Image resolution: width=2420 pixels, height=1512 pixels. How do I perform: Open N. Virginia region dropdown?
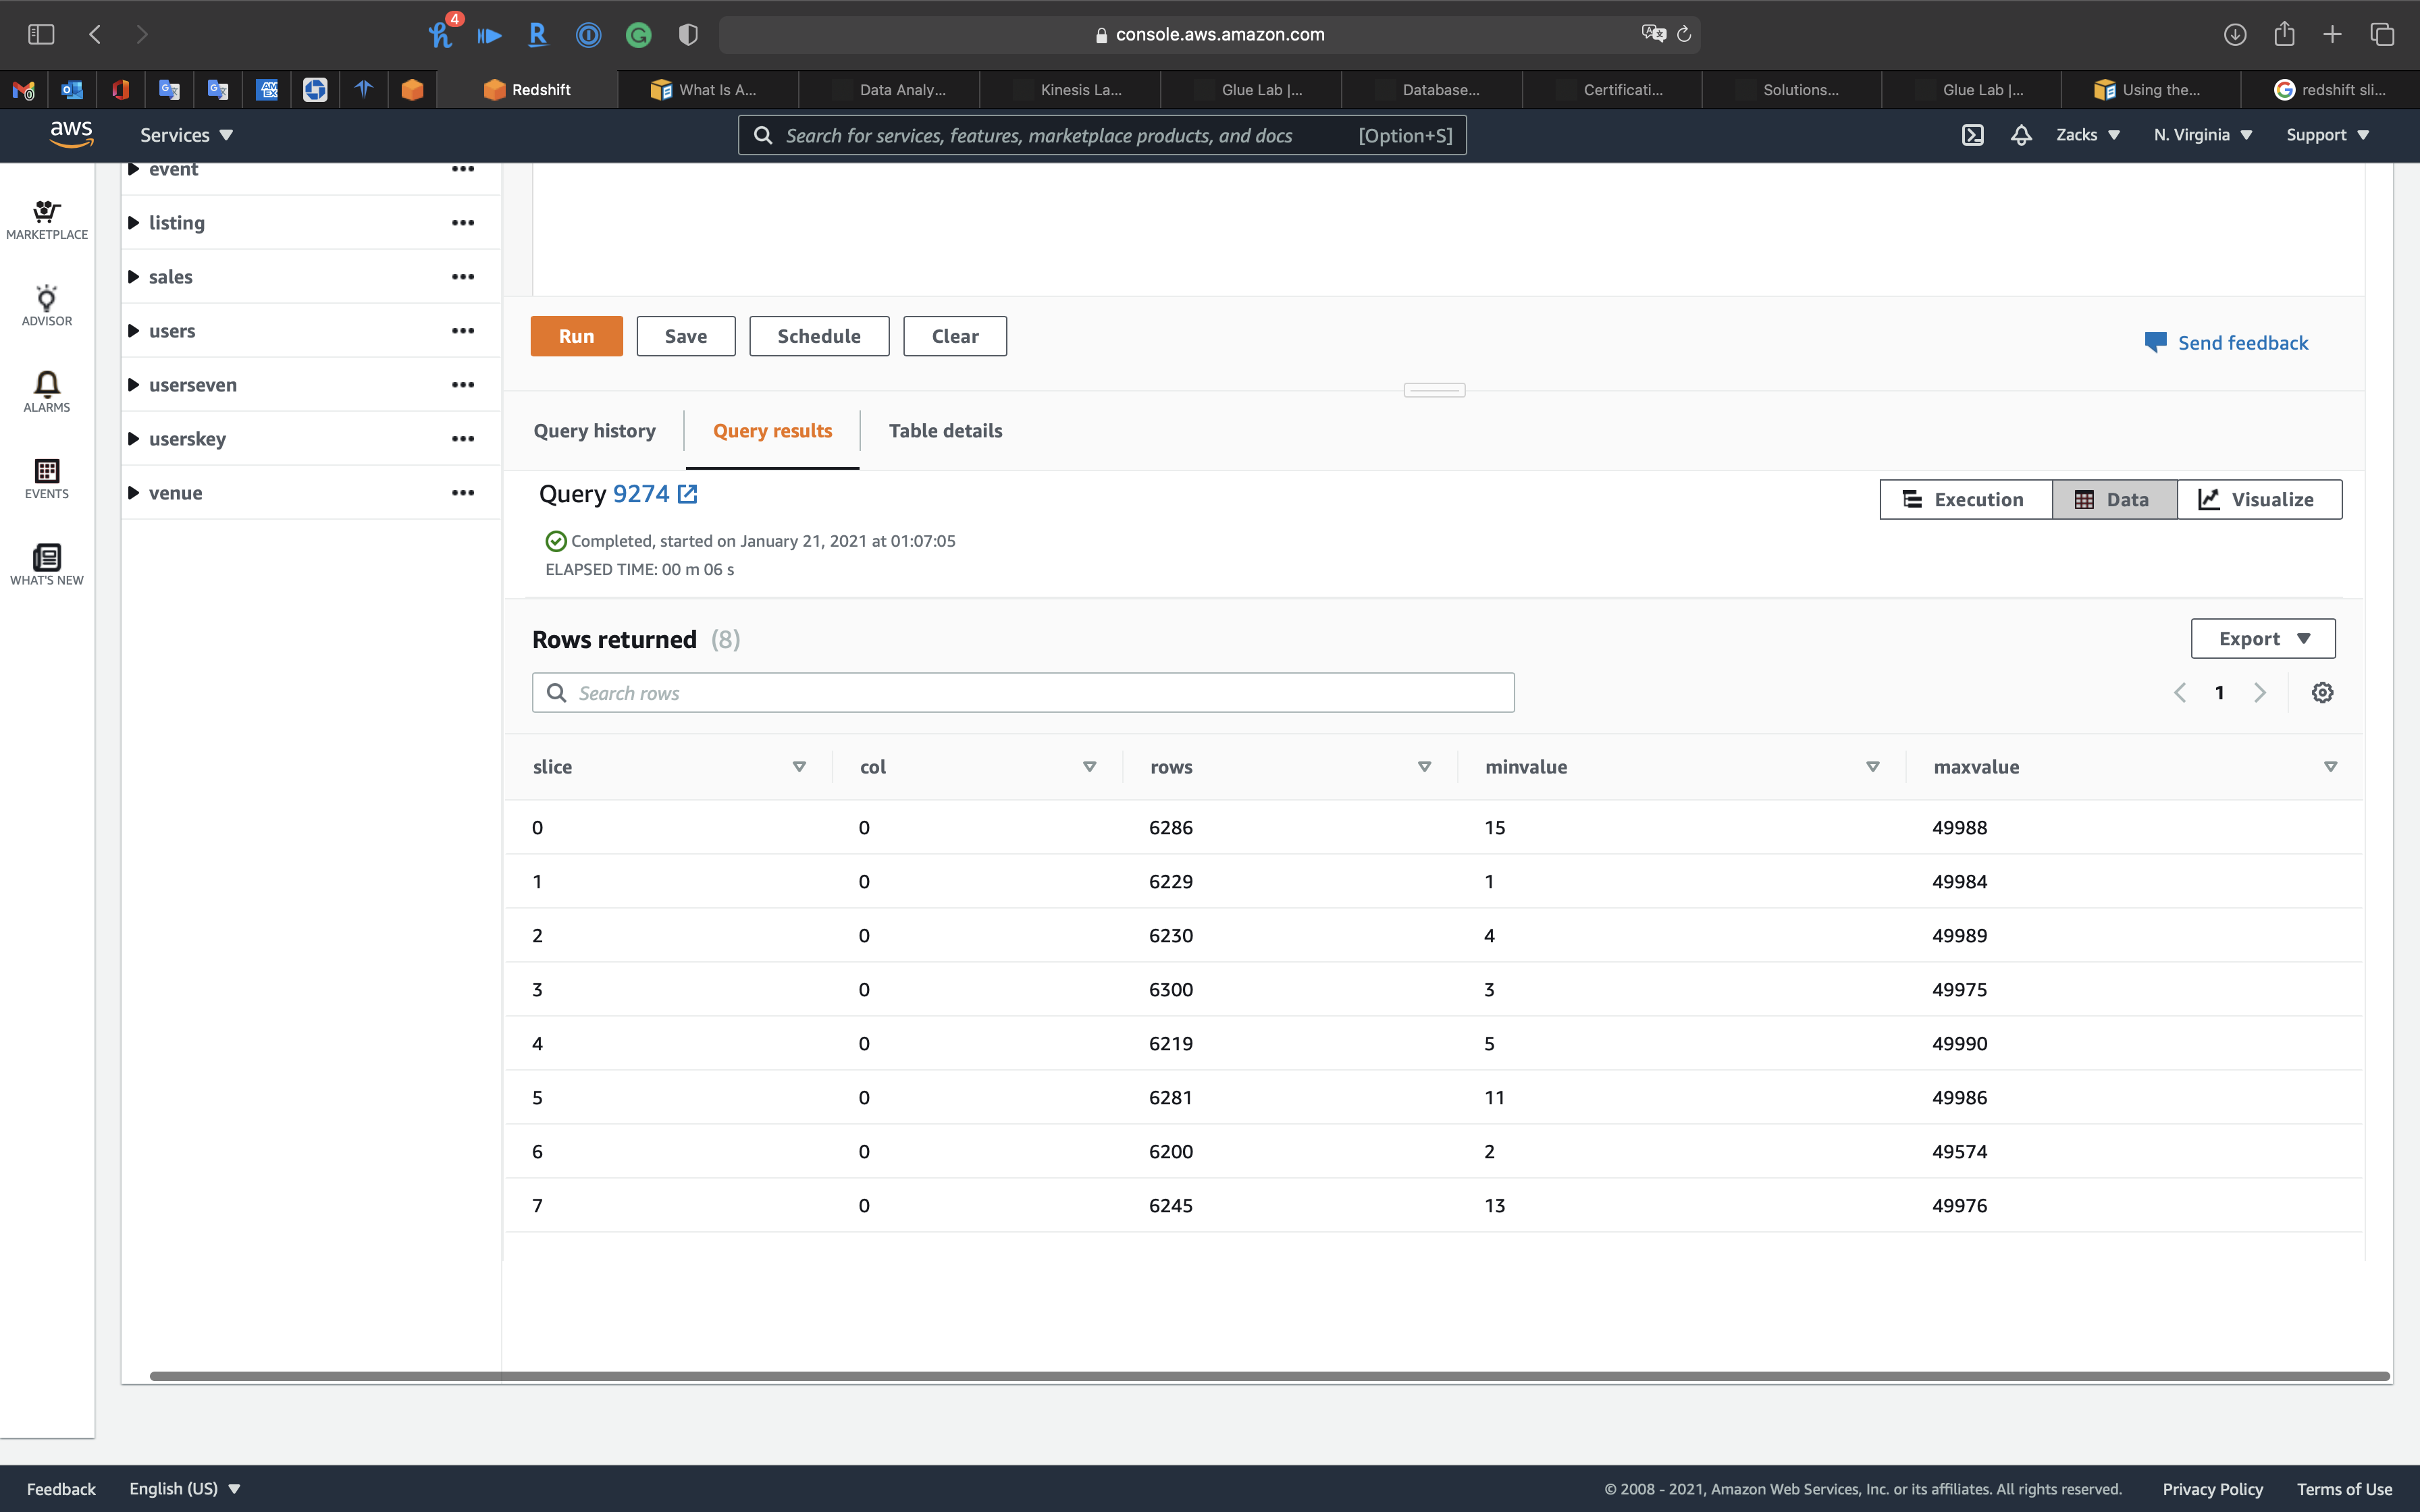coord(2203,135)
